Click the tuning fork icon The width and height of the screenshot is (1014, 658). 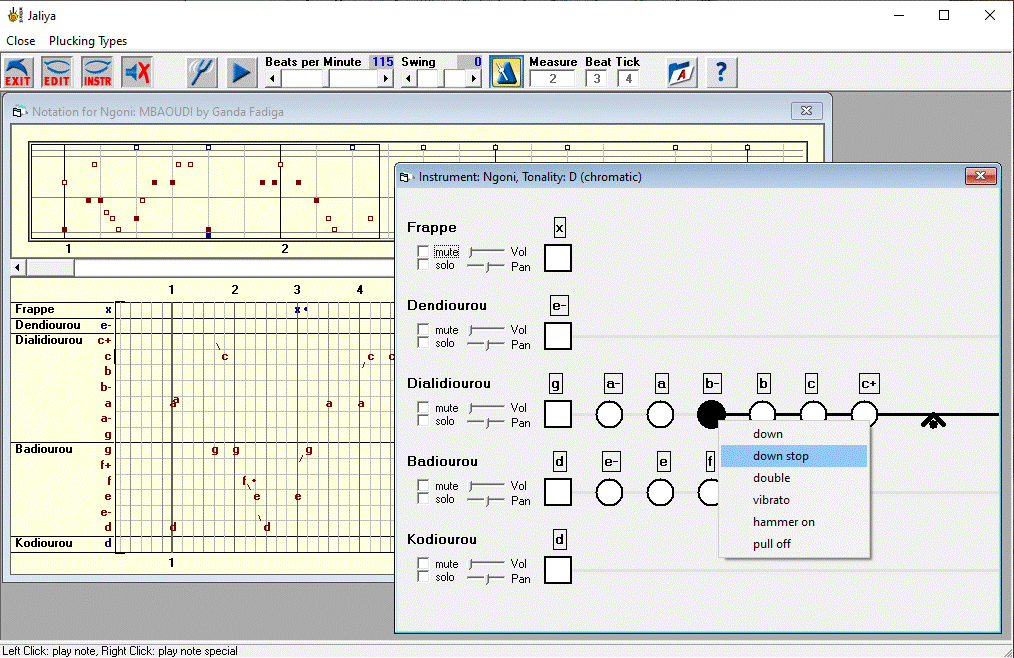[201, 72]
